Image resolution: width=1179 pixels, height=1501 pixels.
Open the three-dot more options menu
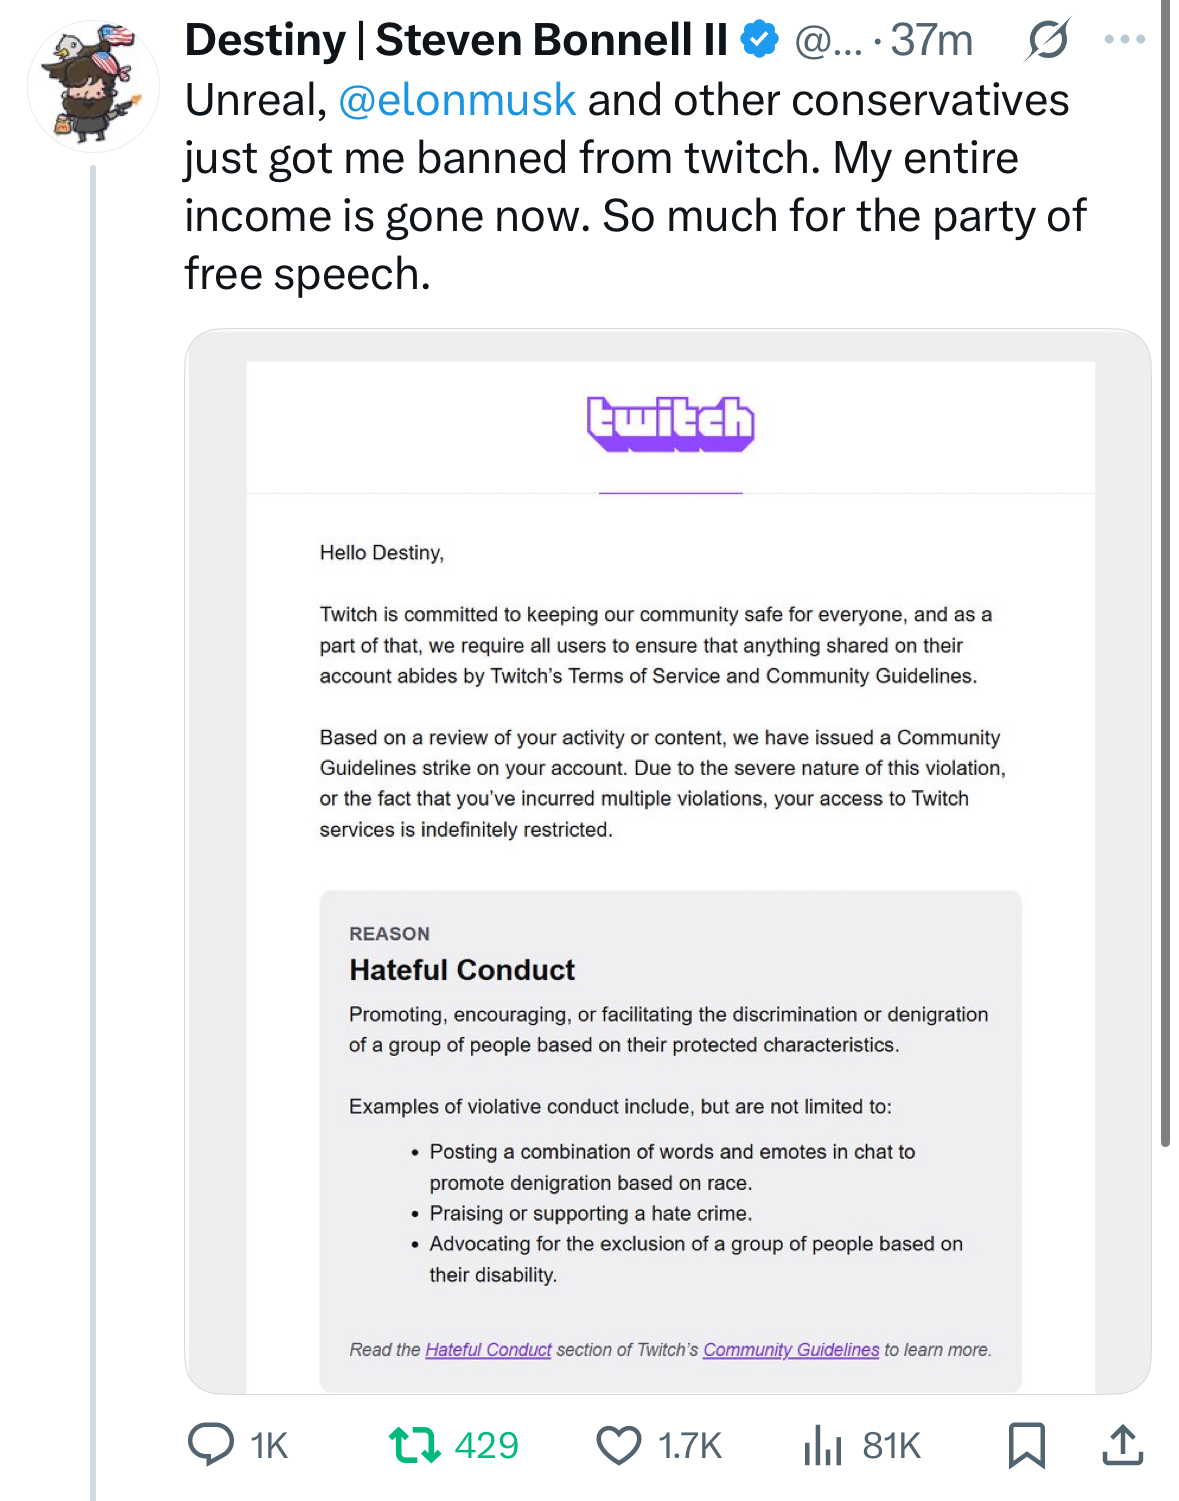tap(1124, 40)
